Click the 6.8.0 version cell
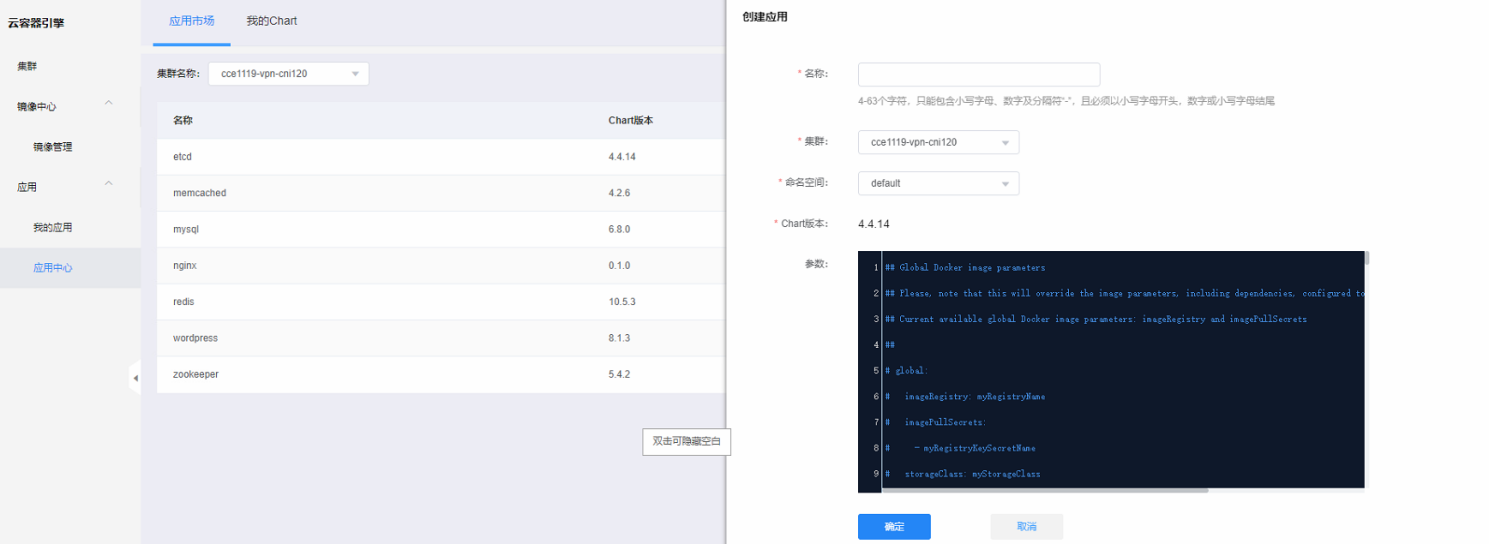1489x544 pixels. (x=619, y=229)
